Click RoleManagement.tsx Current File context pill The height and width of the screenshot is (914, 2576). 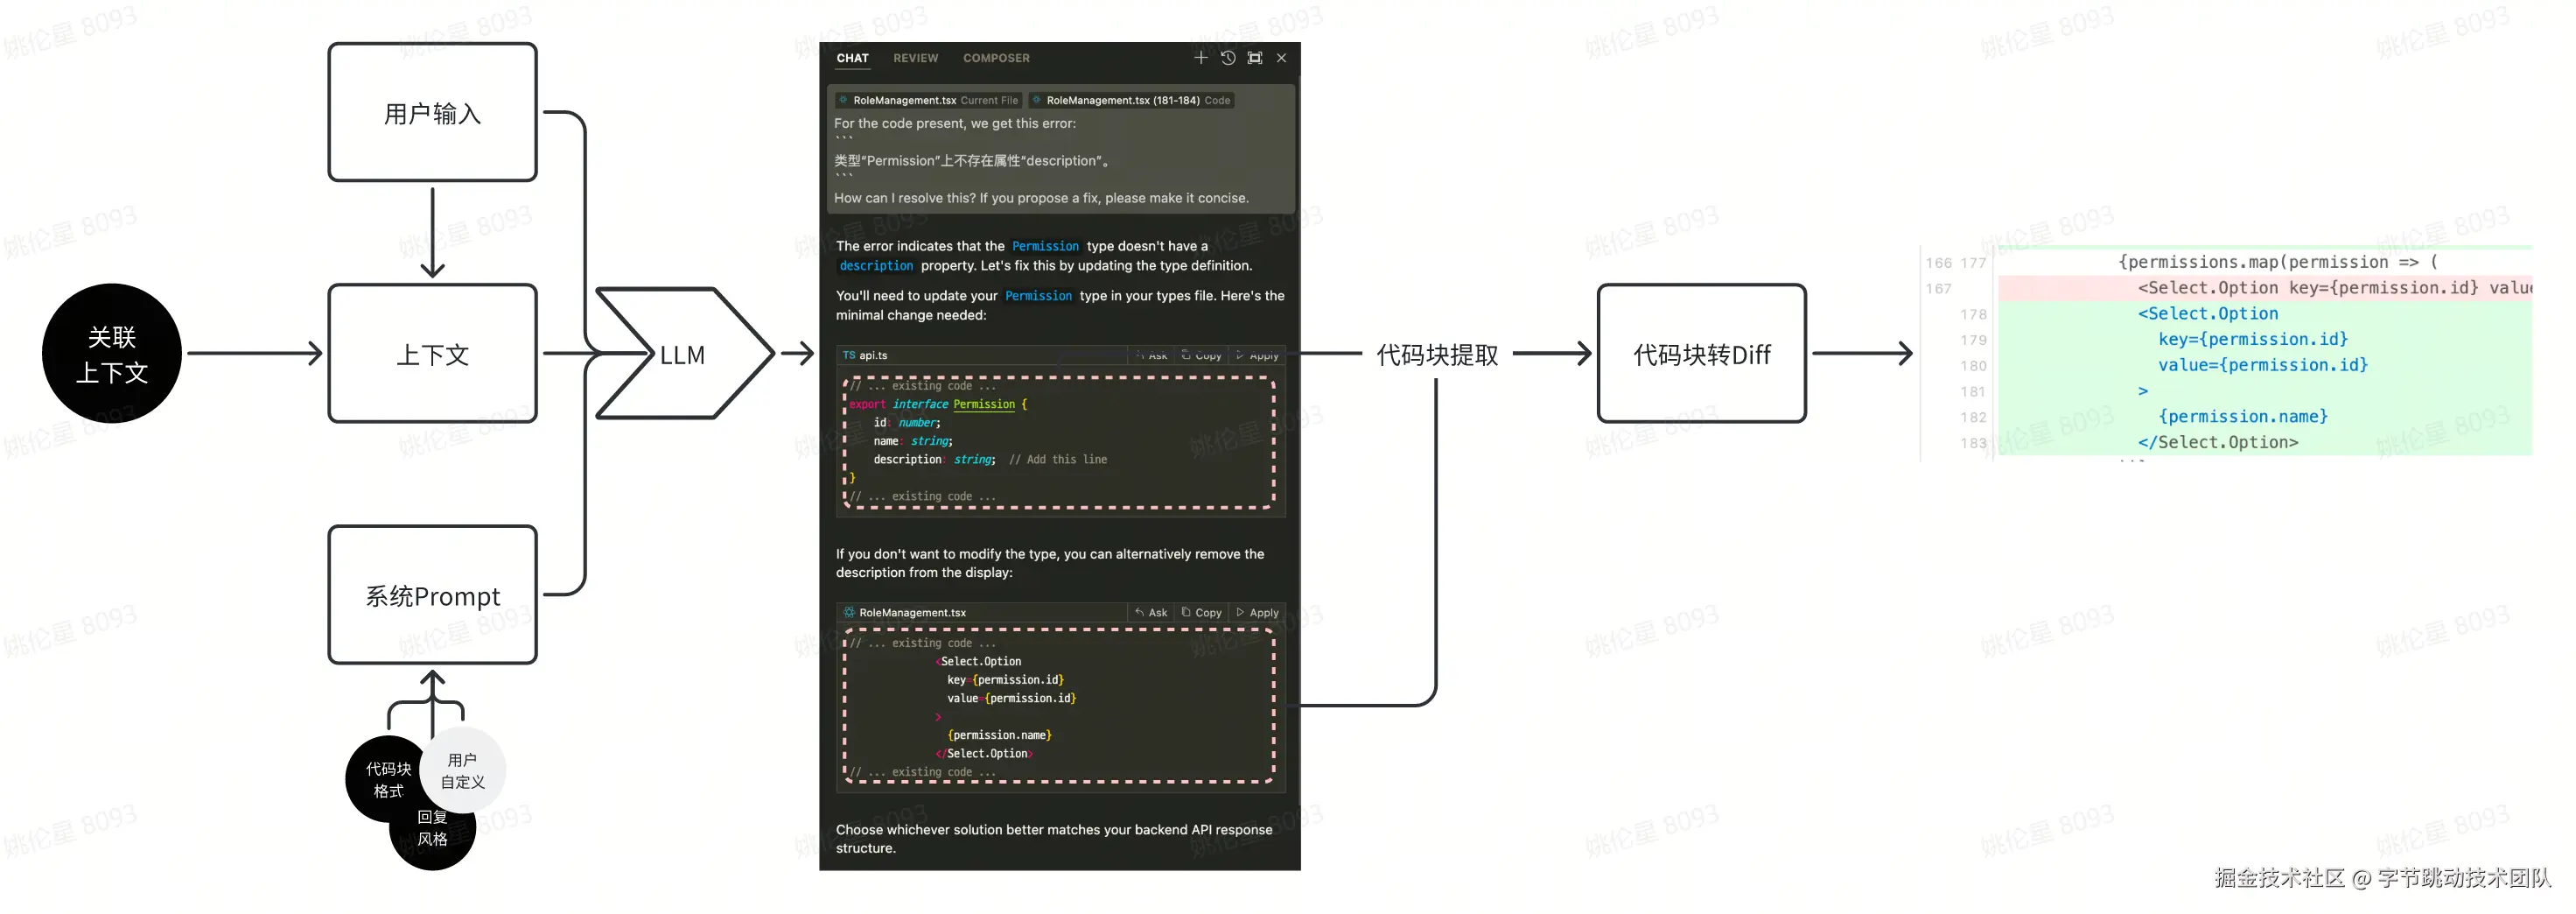point(928,100)
